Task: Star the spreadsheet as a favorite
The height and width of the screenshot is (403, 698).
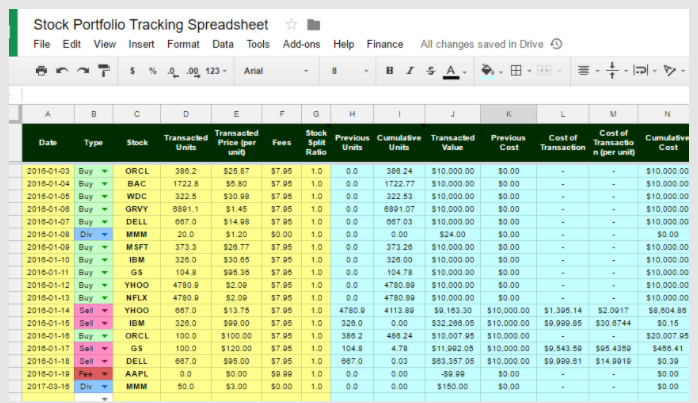Action: click(292, 24)
